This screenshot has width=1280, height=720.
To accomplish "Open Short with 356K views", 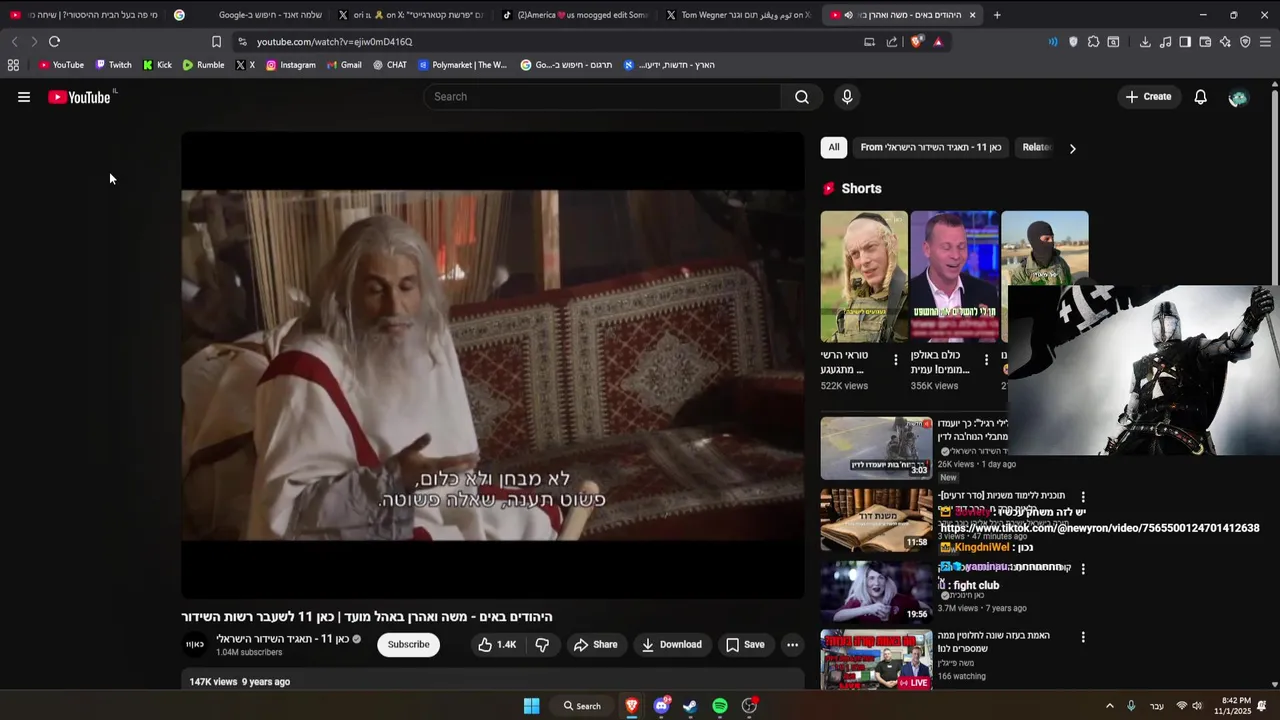I will (954, 276).
